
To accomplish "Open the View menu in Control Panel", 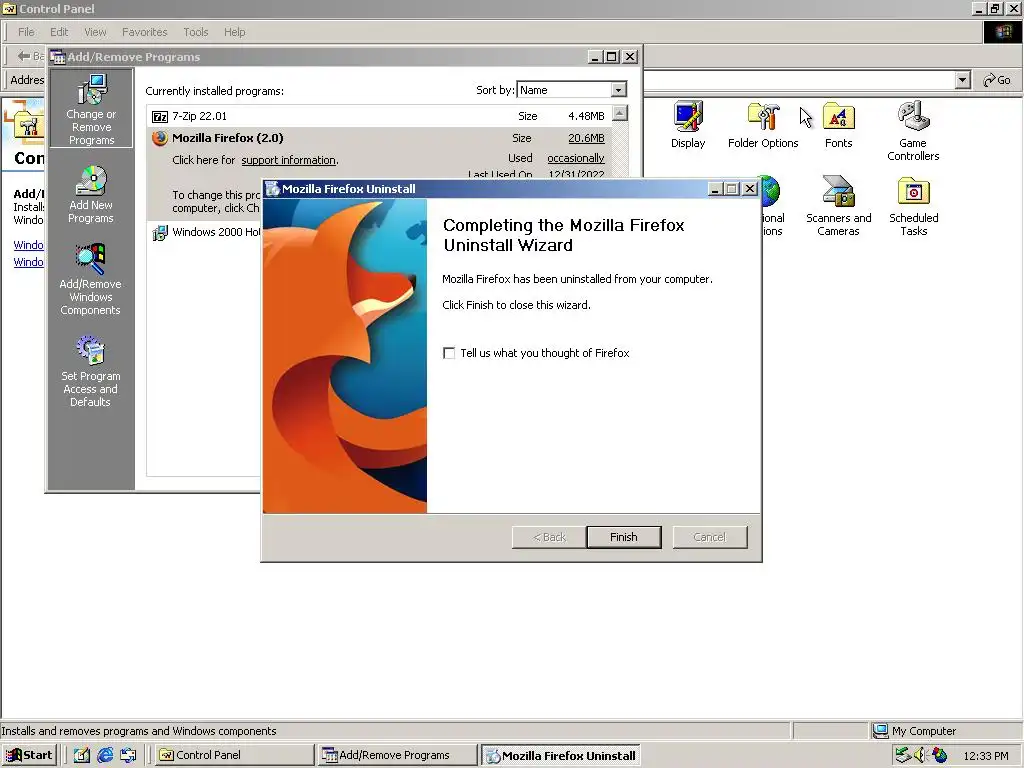I will coord(95,32).
